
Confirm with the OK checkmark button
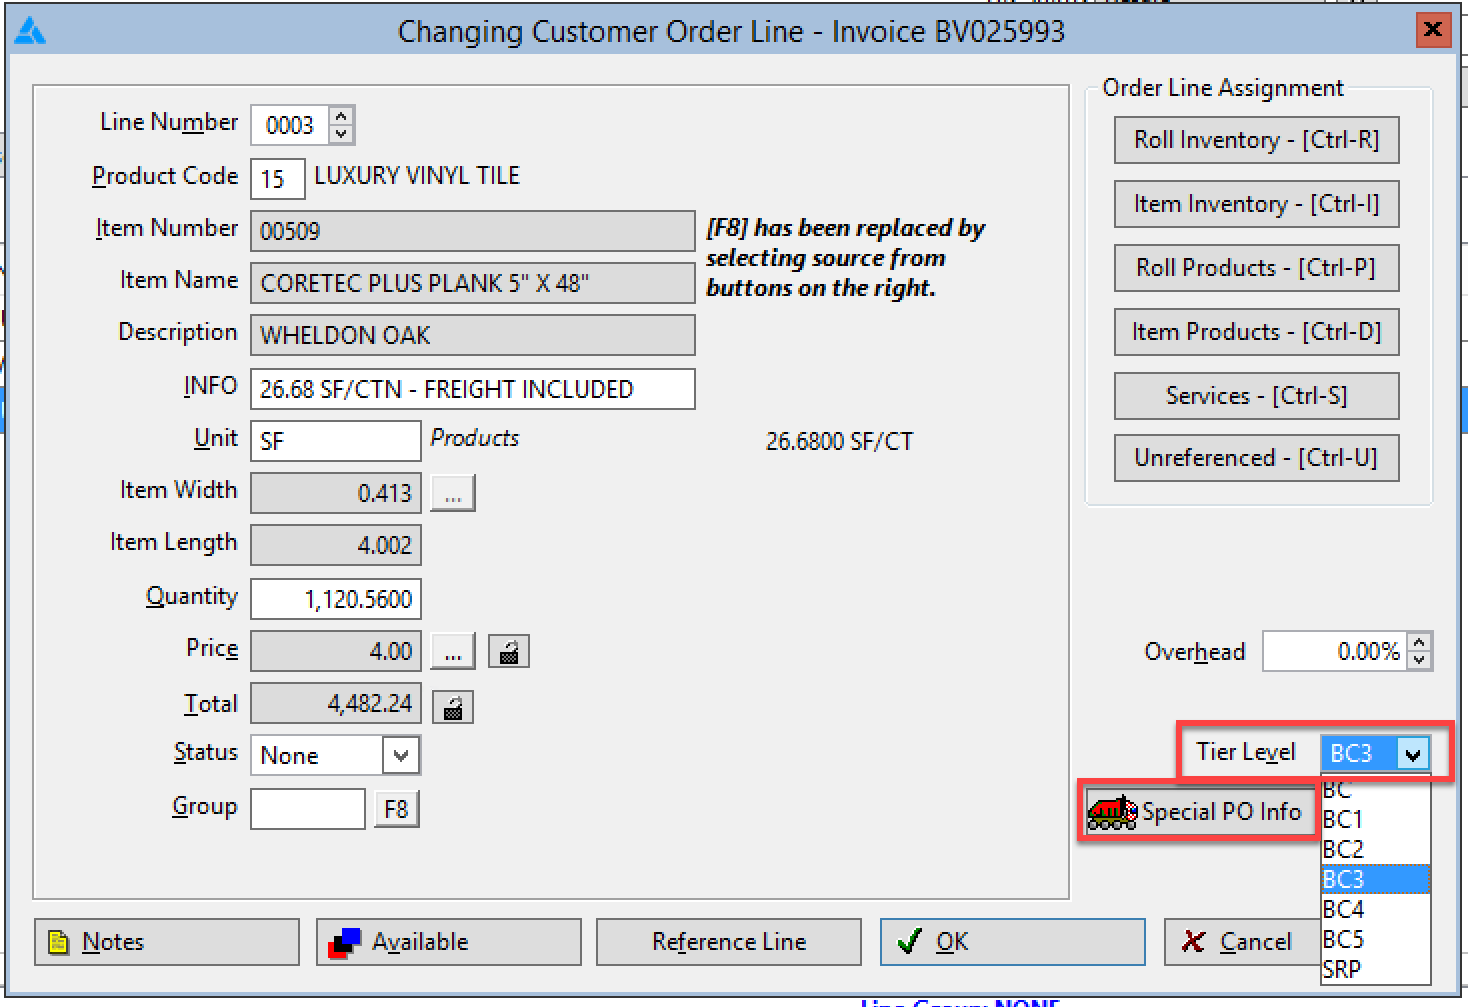click(1012, 942)
